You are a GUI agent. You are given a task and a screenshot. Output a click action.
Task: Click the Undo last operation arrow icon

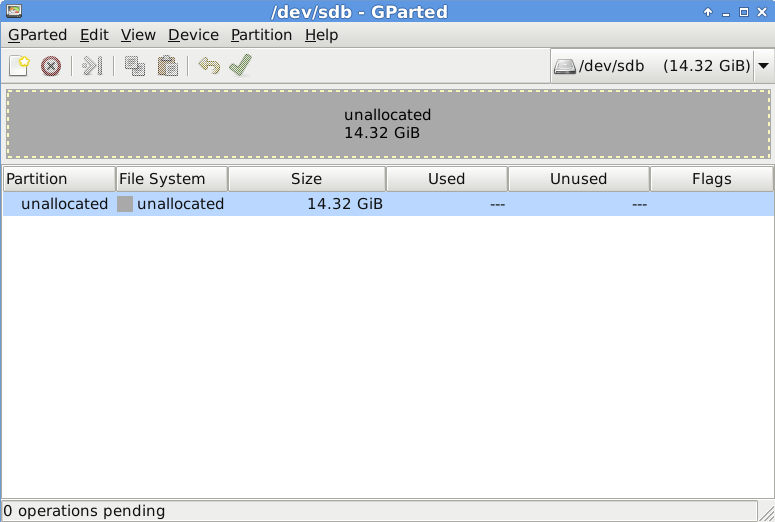pyautogui.click(x=209, y=65)
